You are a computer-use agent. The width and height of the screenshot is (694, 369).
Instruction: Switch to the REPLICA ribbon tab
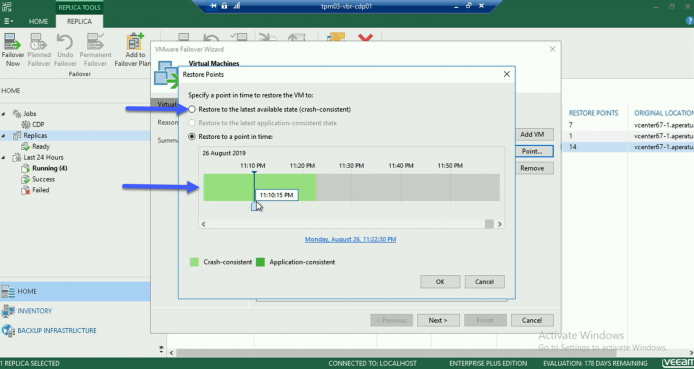[x=79, y=21]
